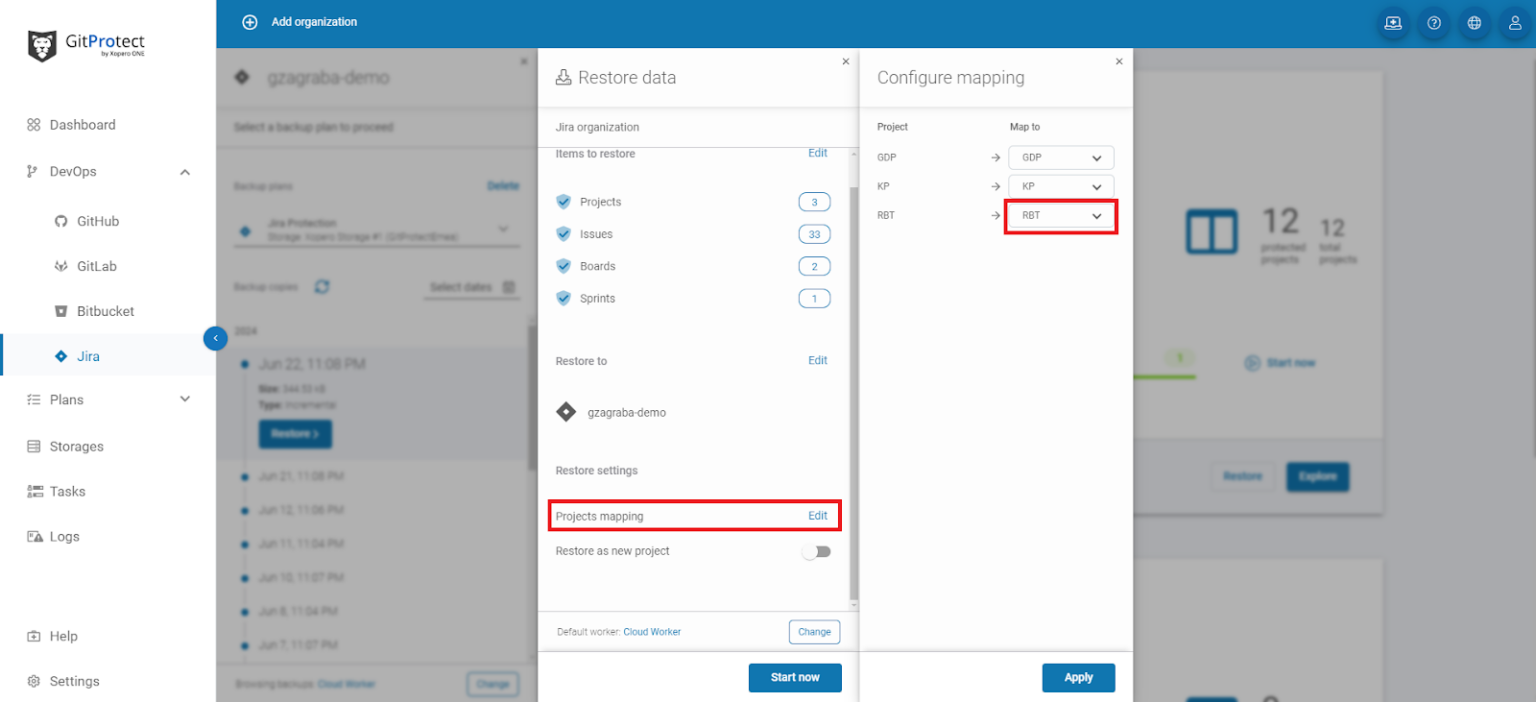Toggle the Boards shield checkbox
1536x702 pixels.
pyautogui.click(x=563, y=266)
